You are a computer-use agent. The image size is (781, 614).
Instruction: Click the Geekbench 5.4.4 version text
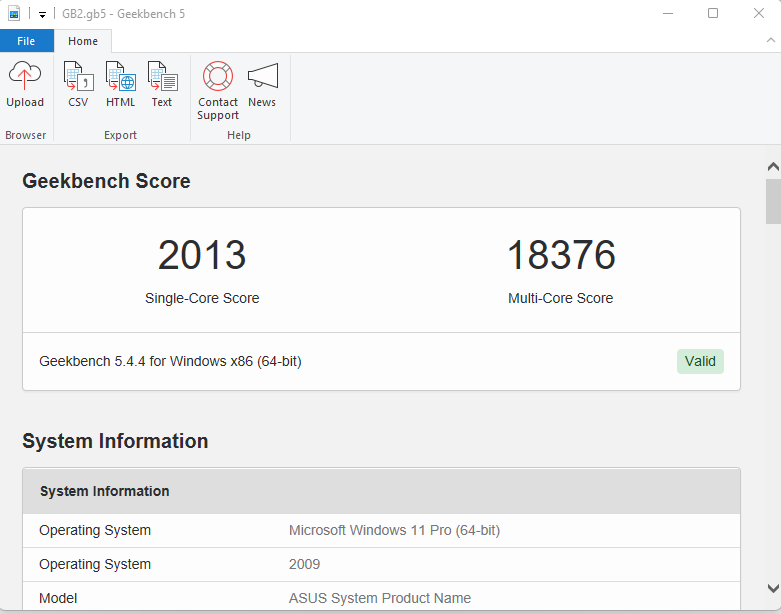(x=170, y=361)
